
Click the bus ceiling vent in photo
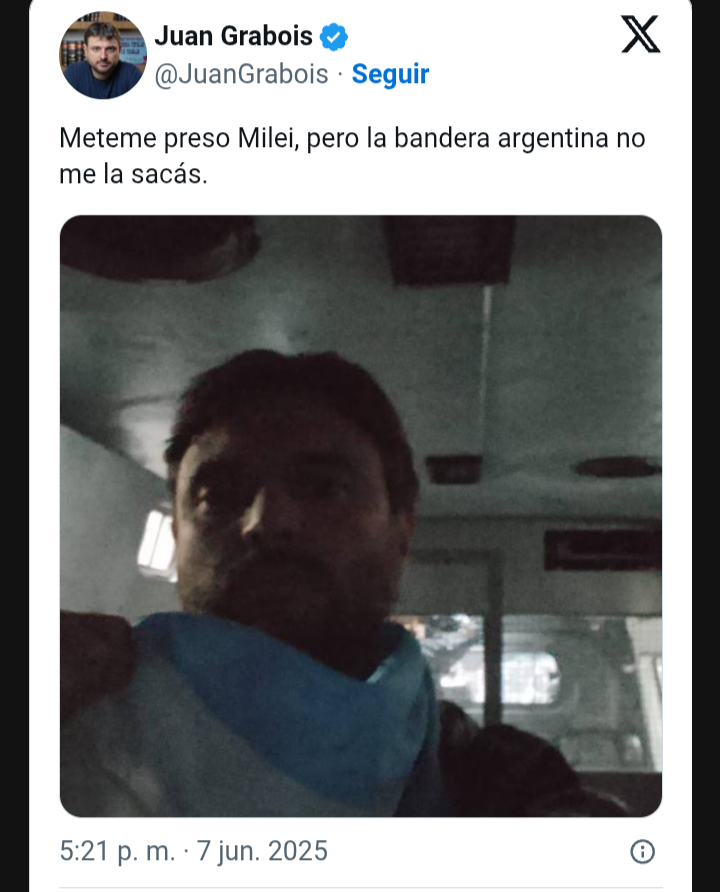tap(451, 249)
